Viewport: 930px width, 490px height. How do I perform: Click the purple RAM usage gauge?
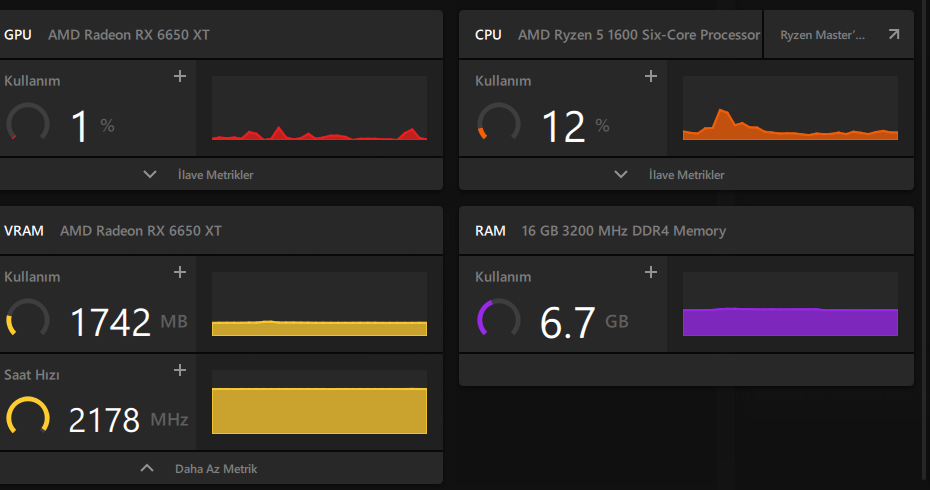[499, 320]
